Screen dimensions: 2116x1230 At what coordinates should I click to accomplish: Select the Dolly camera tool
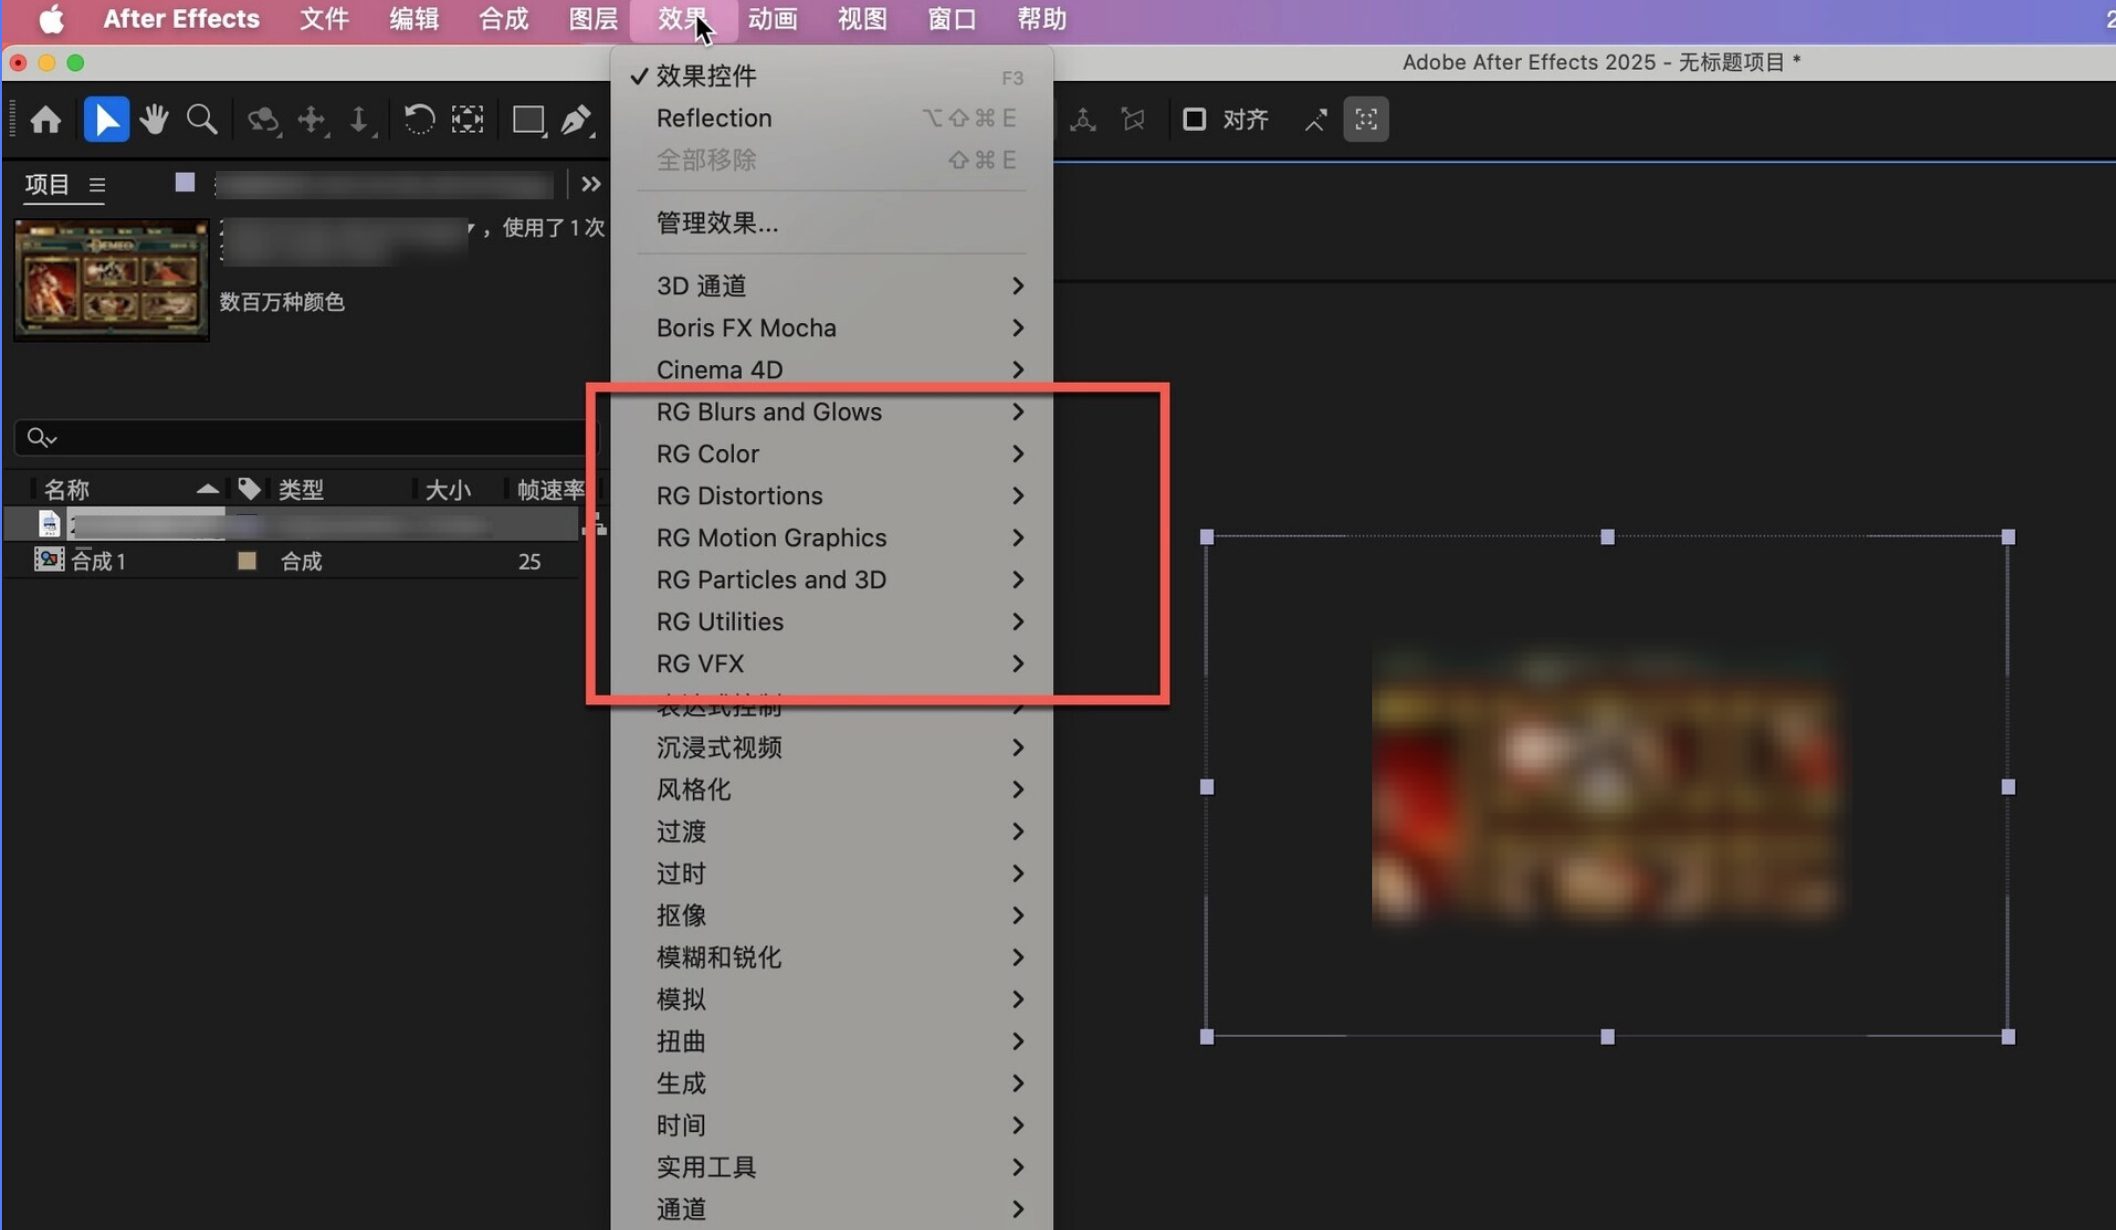[x=359, y=120]
